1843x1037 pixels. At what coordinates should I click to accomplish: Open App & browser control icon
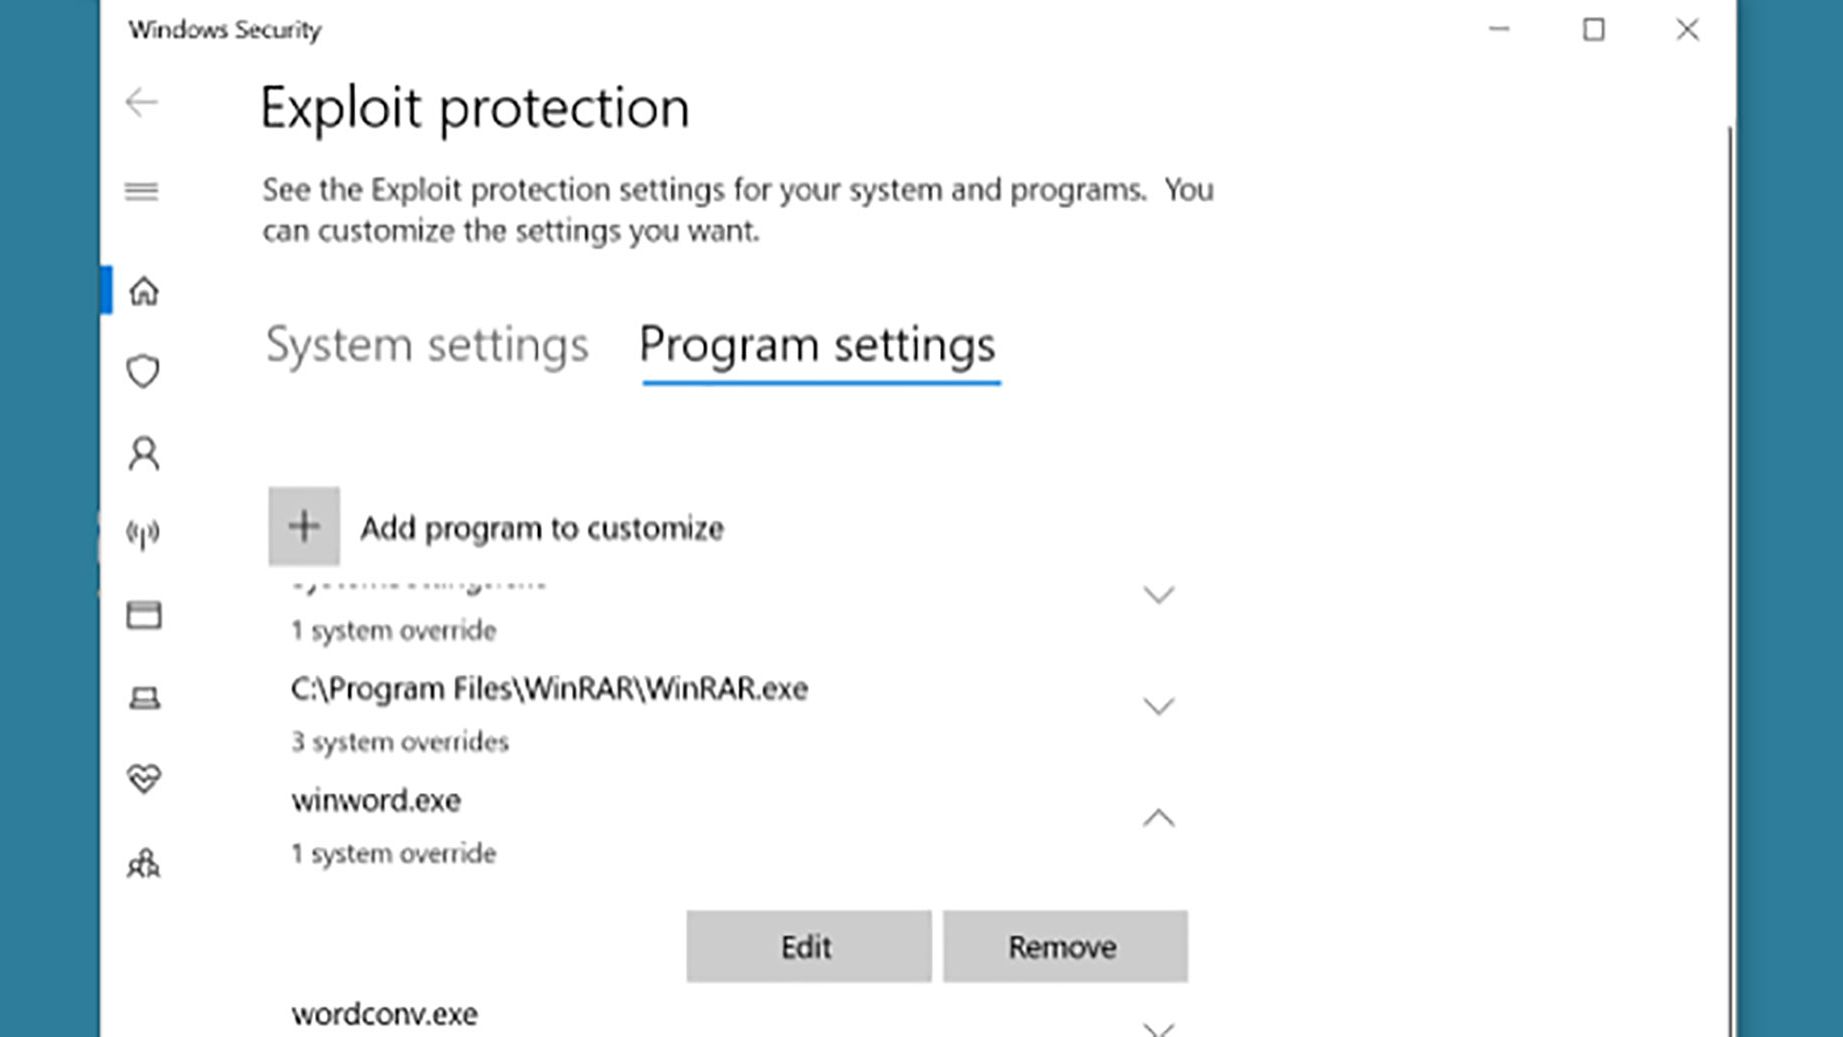point(144,615)
